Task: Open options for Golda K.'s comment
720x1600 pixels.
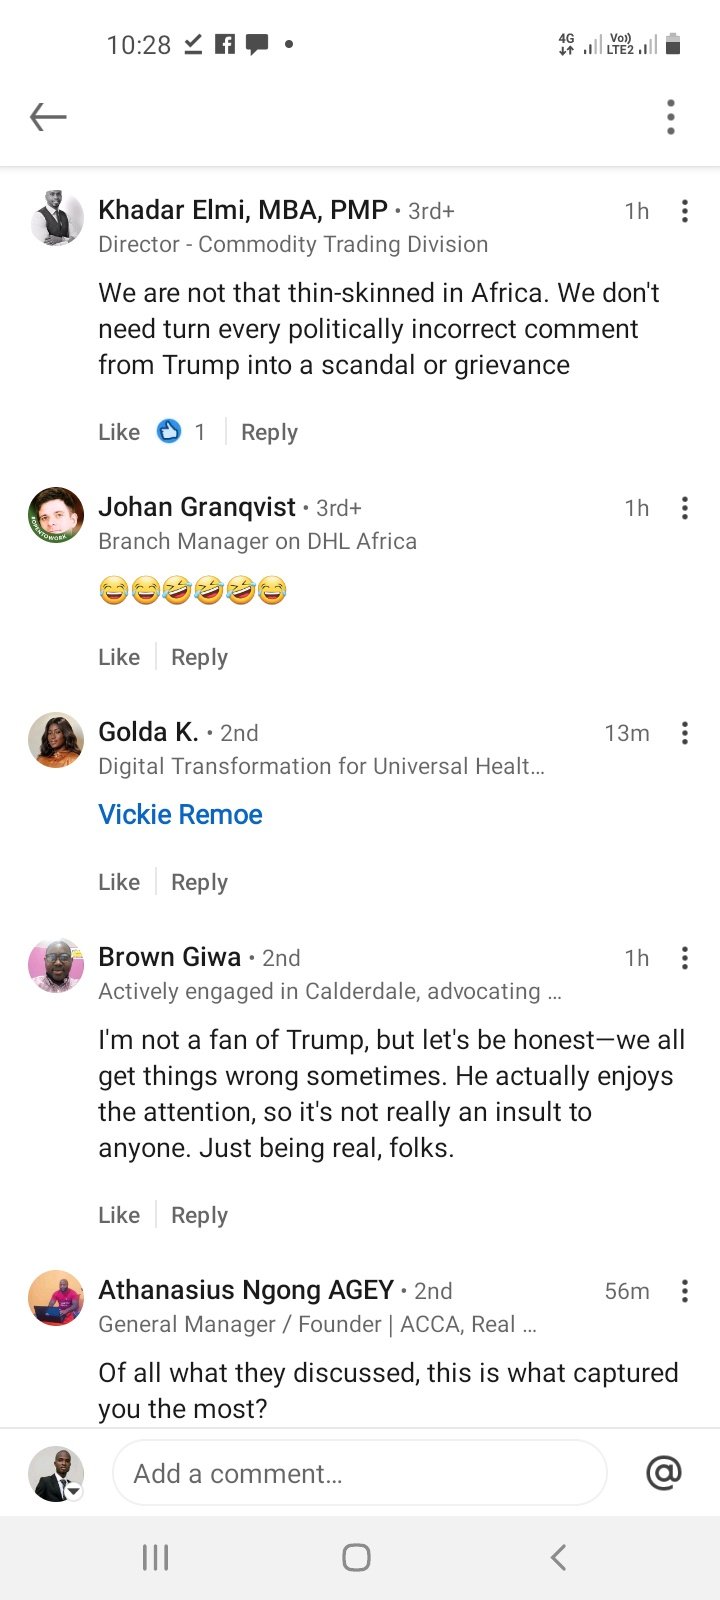Action: pos(685,733)
